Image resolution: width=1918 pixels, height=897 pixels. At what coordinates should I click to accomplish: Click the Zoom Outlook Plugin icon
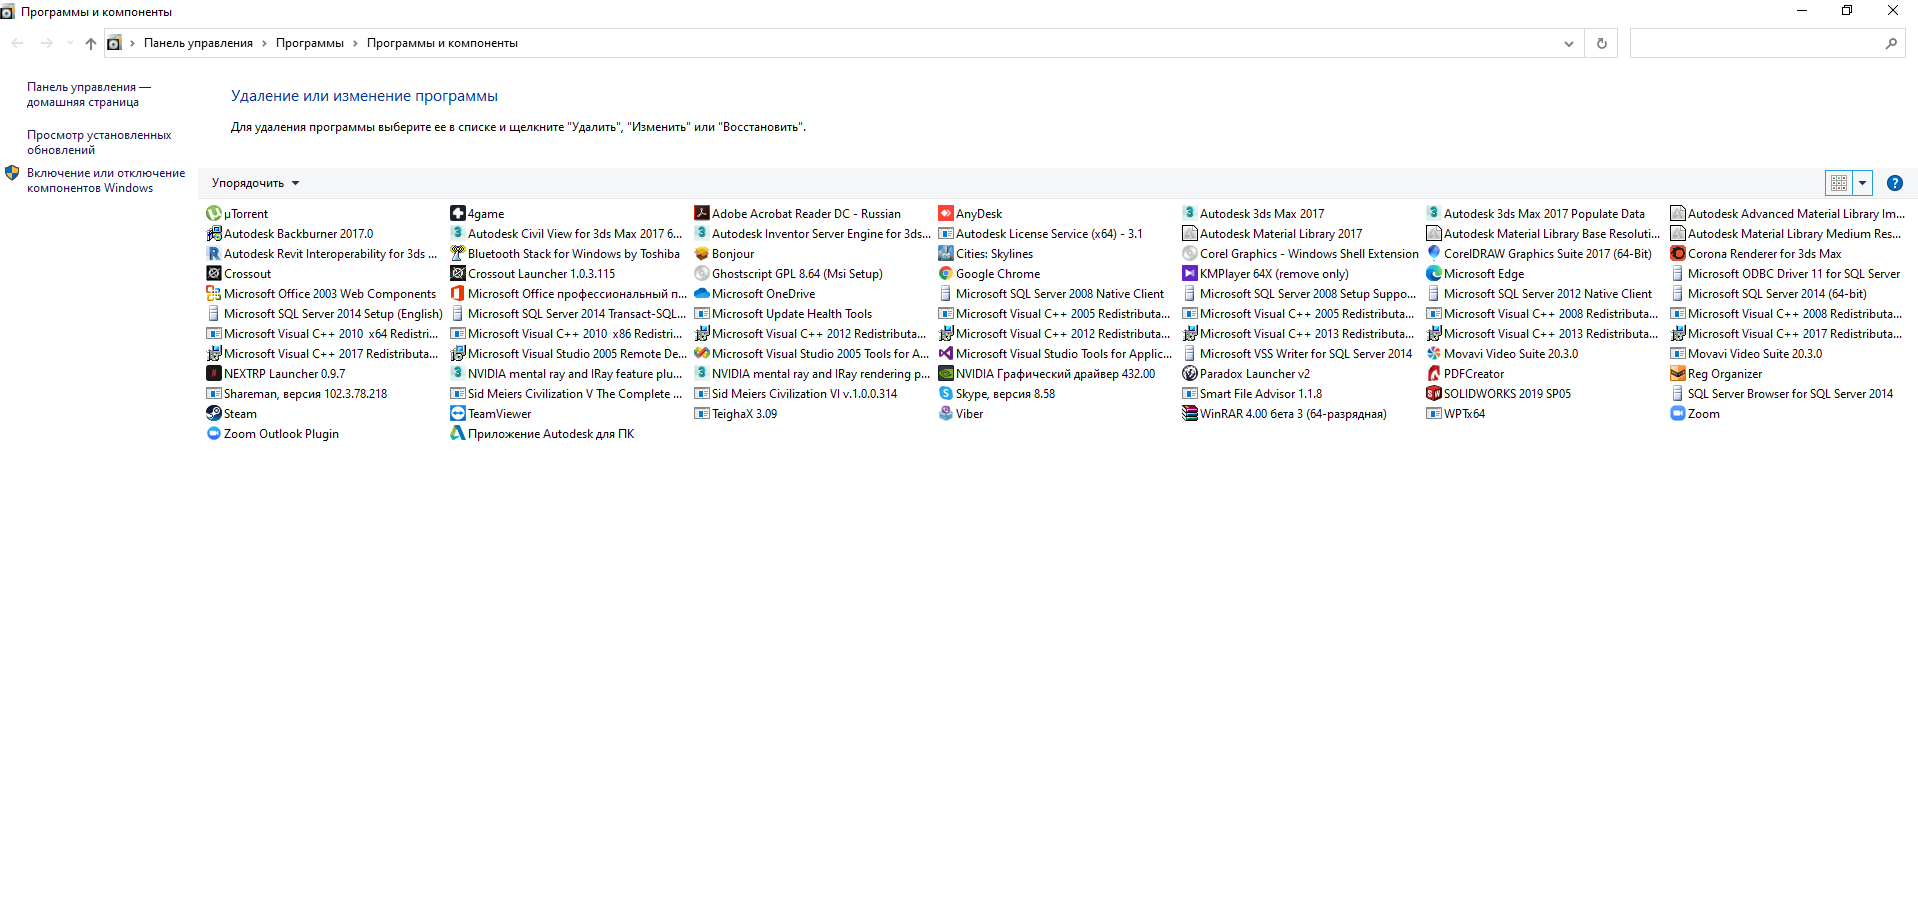tap(213, 433)
